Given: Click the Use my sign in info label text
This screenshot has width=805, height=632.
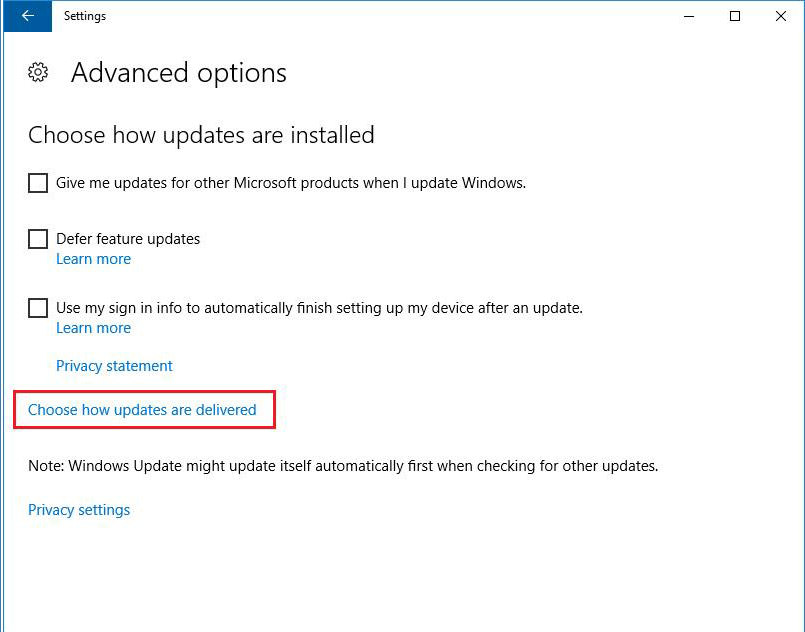Looking at the screenshot, I should [x=319, y=308].
